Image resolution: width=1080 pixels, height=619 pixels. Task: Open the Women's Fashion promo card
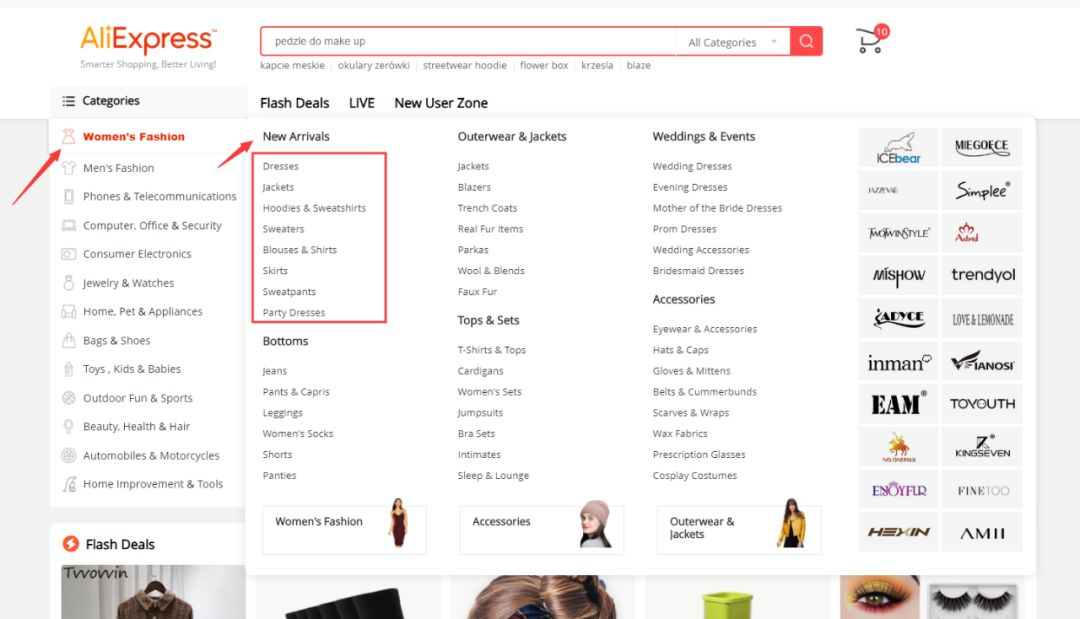point(344,529)
